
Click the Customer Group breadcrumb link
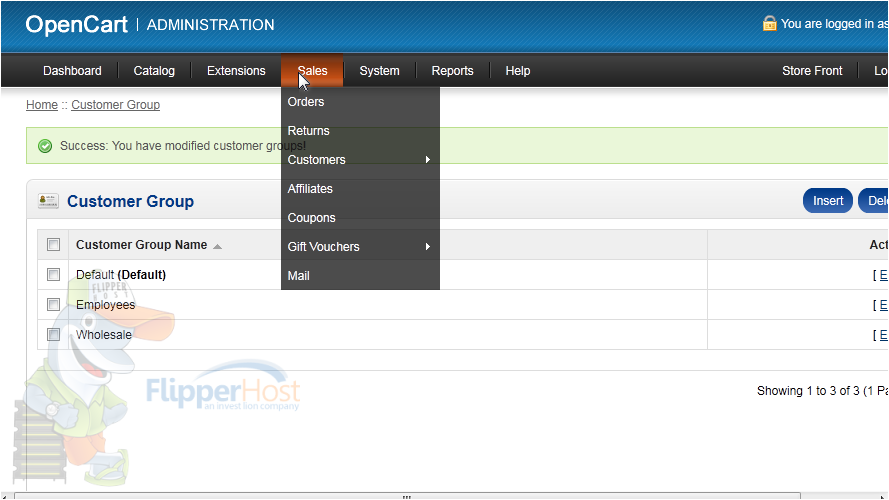coord(116,105)
